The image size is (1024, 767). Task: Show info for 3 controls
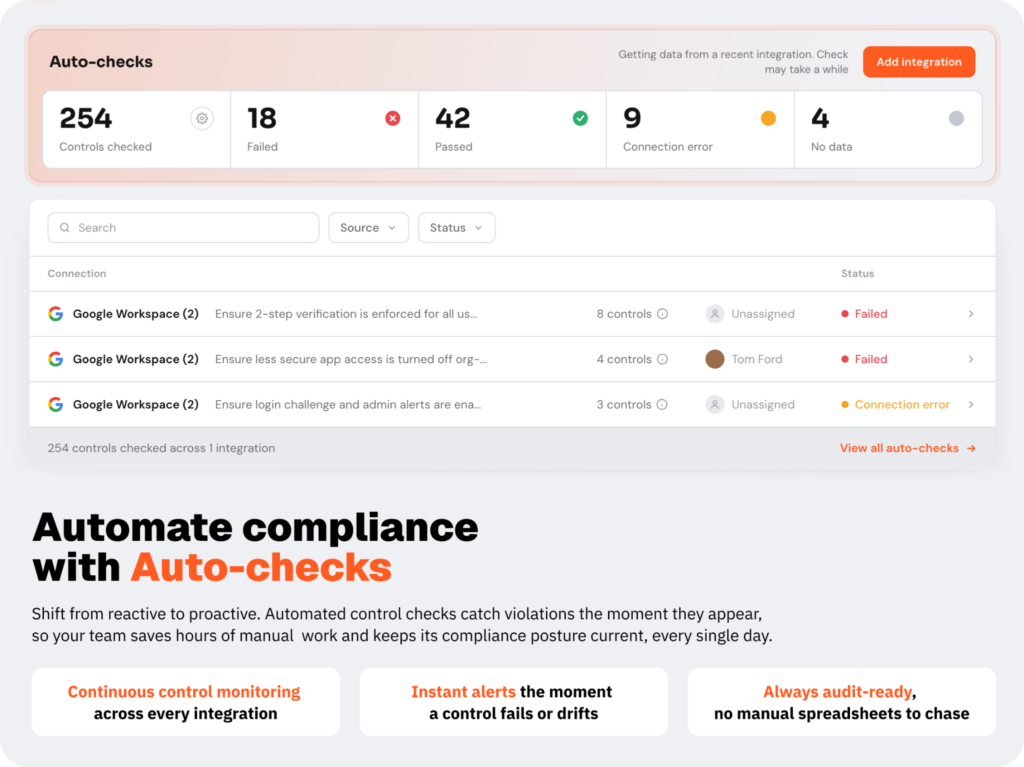point(662,404)
